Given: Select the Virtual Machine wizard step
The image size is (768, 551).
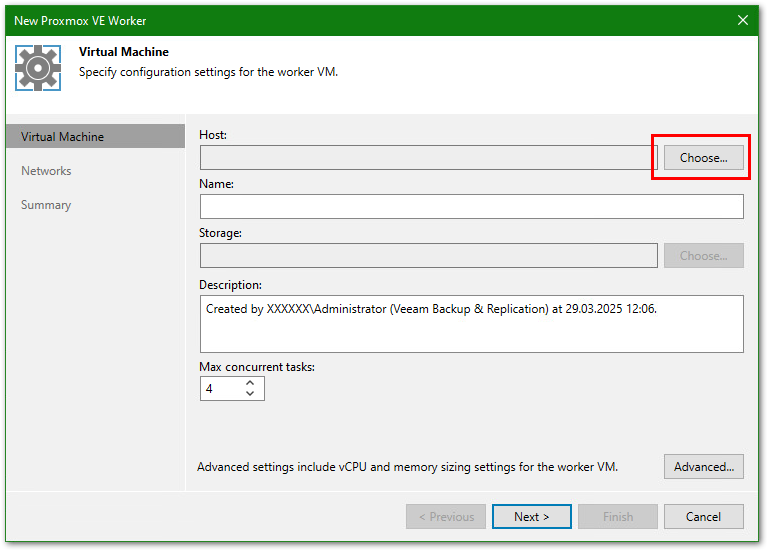Looking at the screenshot, I should click(x=94, y=137).
